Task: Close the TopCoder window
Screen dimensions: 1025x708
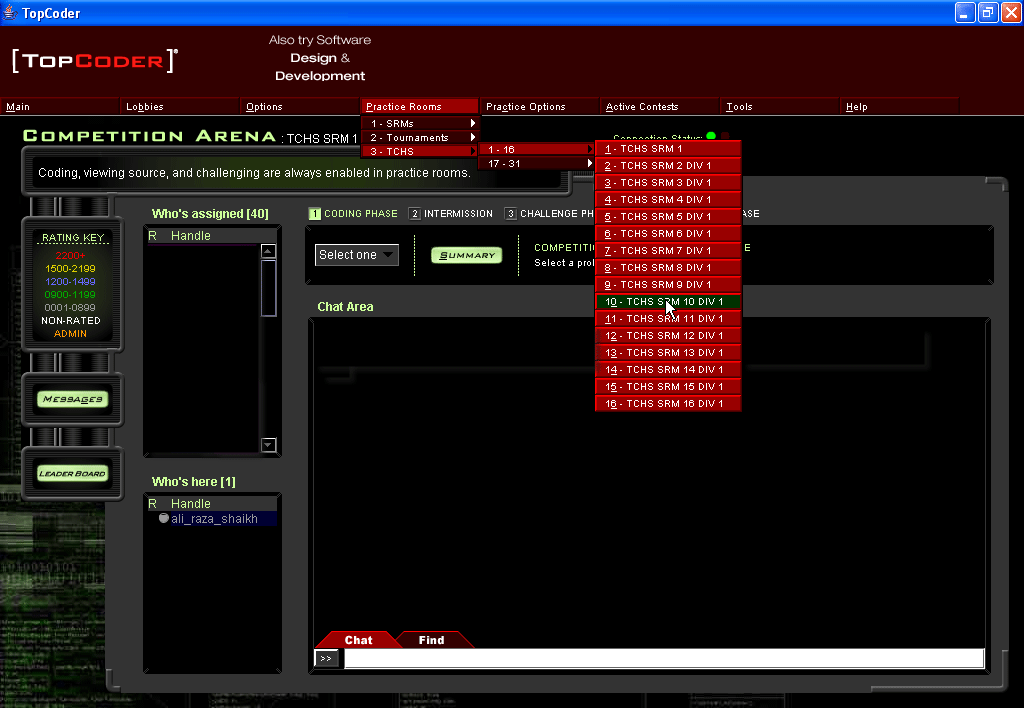Action: [x=1011, y=12]
